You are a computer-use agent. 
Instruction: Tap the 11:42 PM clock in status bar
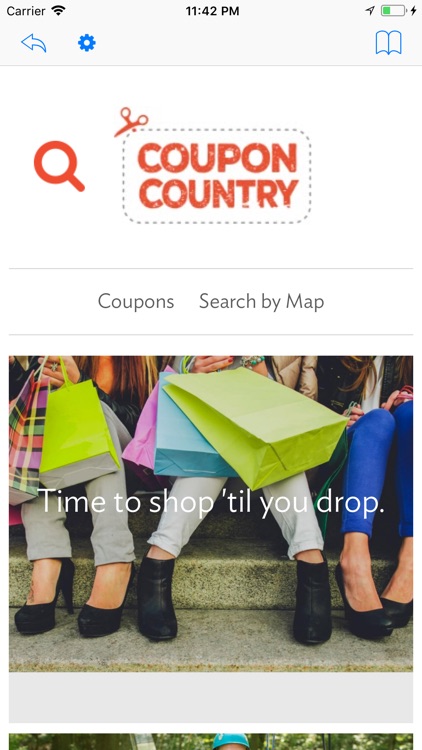pos(212,11)
